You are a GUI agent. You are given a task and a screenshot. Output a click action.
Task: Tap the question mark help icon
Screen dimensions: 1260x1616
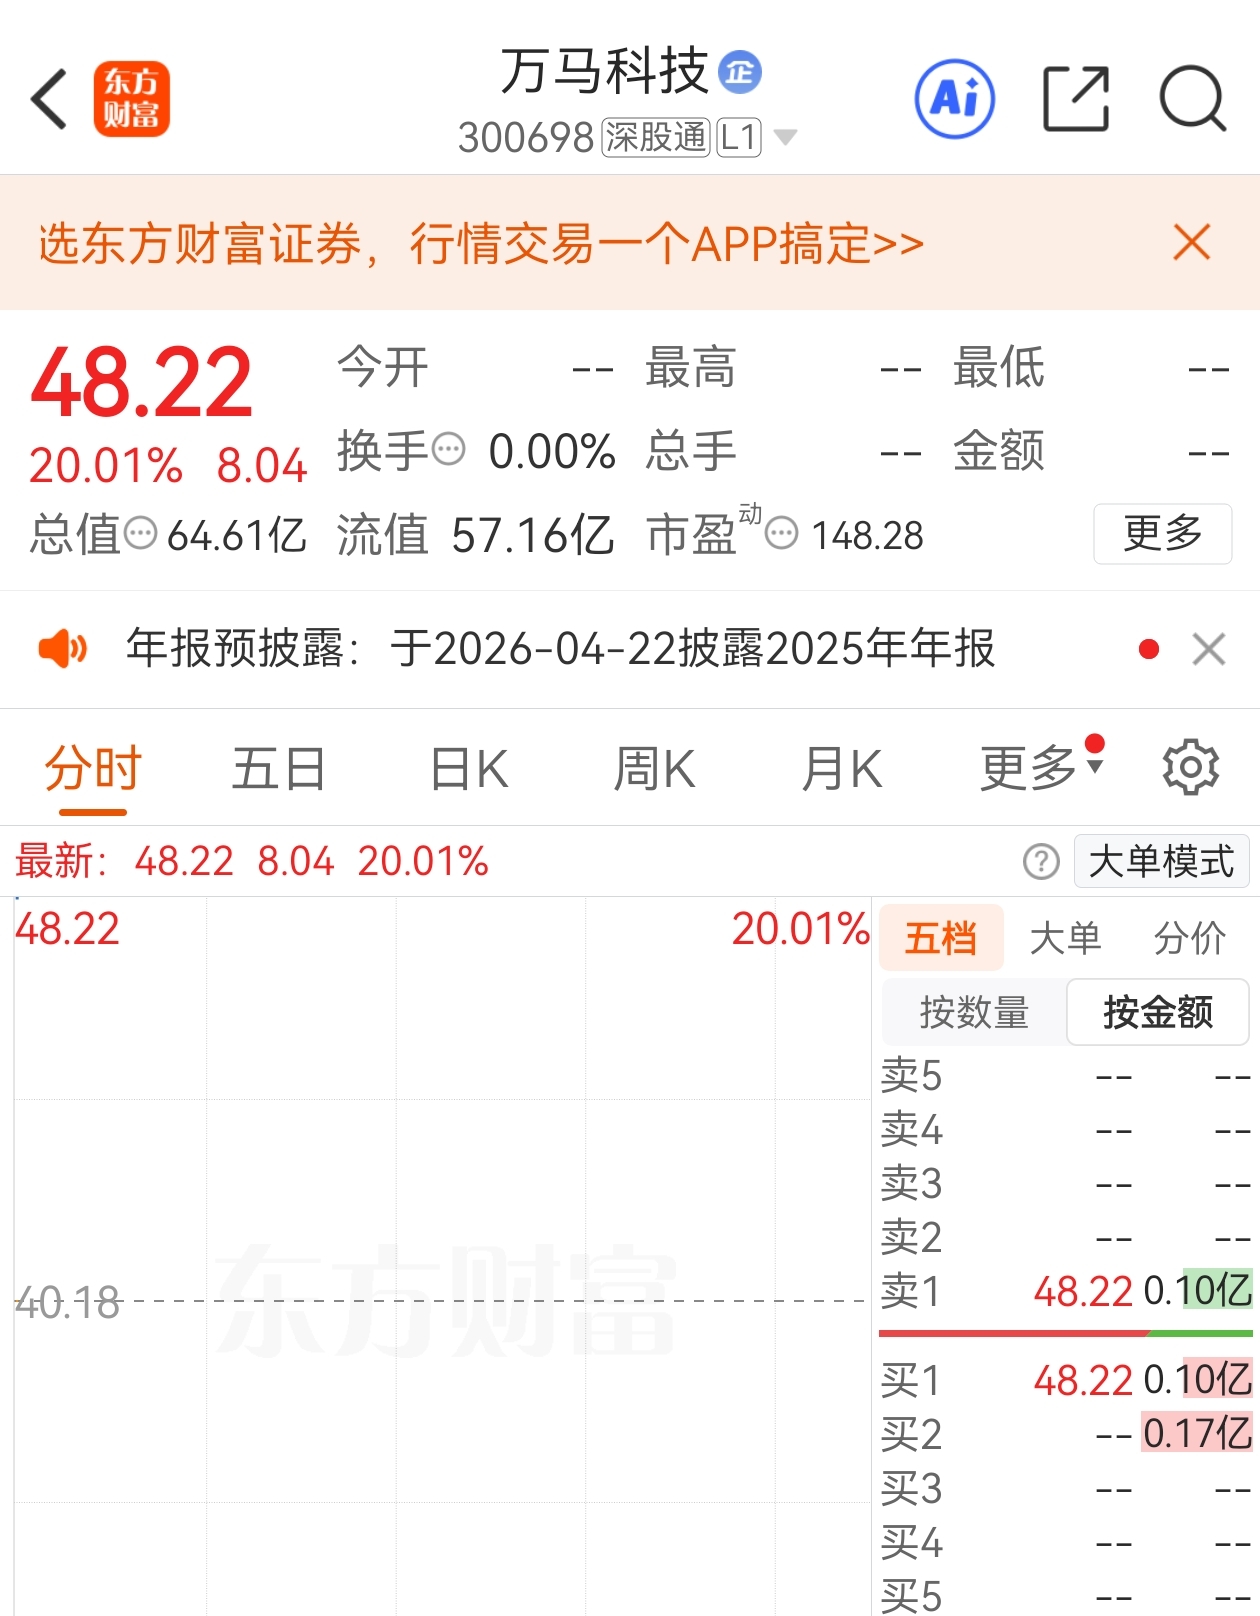coord(1041,861)
